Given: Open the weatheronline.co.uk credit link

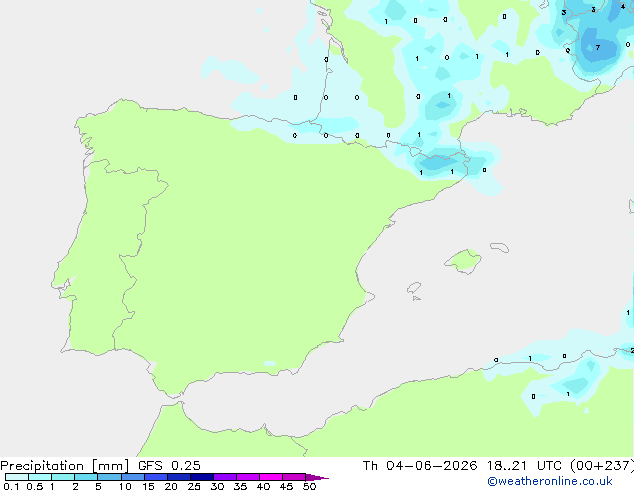Looking at the screenshot, I should tap(550, 481).
